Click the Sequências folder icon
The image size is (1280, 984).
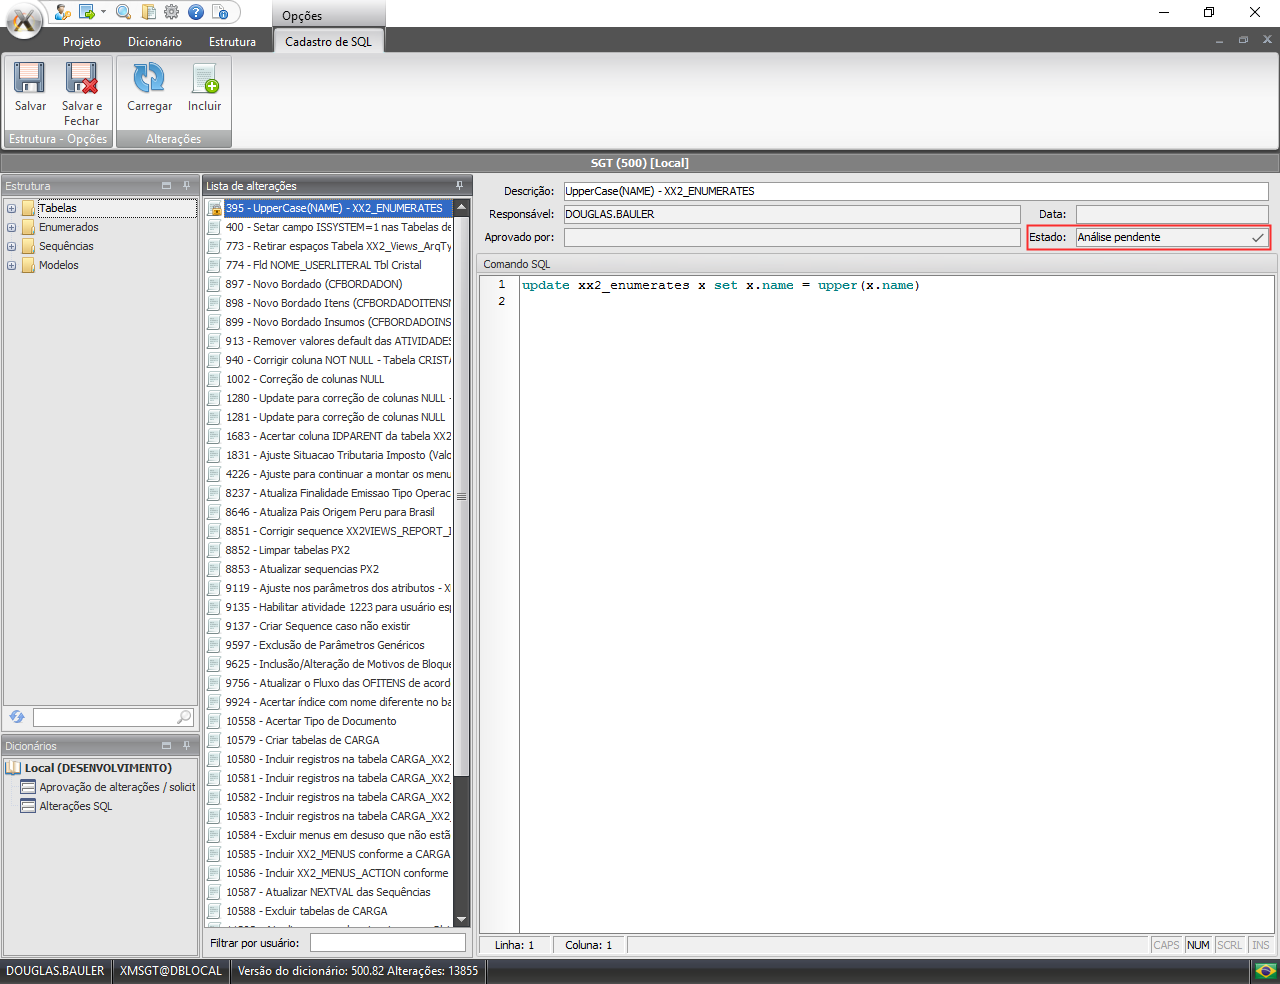pos(29,246)
